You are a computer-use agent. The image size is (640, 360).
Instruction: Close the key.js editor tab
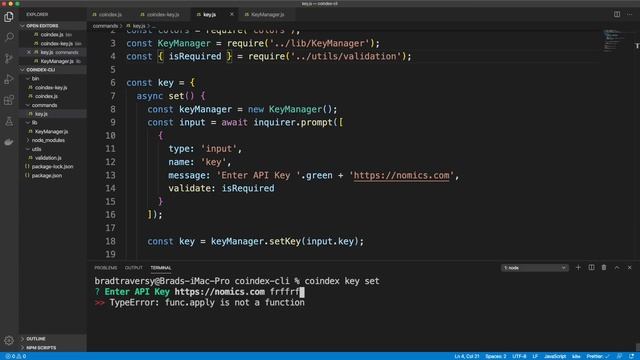pos(231,14)
